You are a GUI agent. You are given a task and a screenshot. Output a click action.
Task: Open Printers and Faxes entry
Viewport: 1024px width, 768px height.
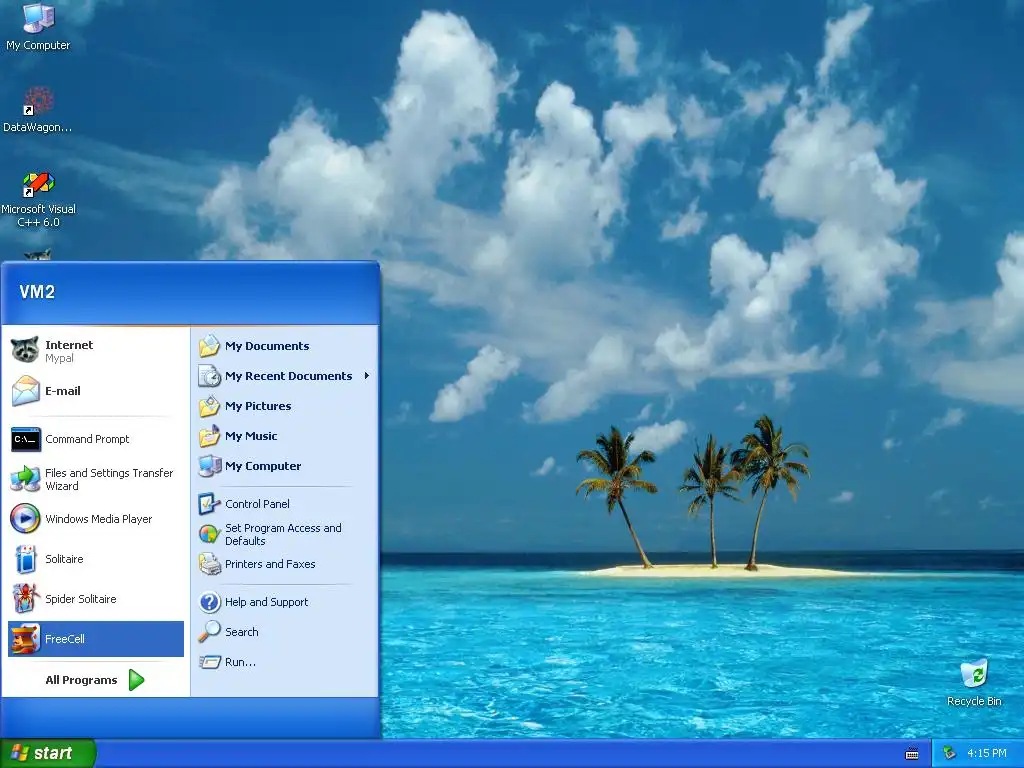click(284, 564)
